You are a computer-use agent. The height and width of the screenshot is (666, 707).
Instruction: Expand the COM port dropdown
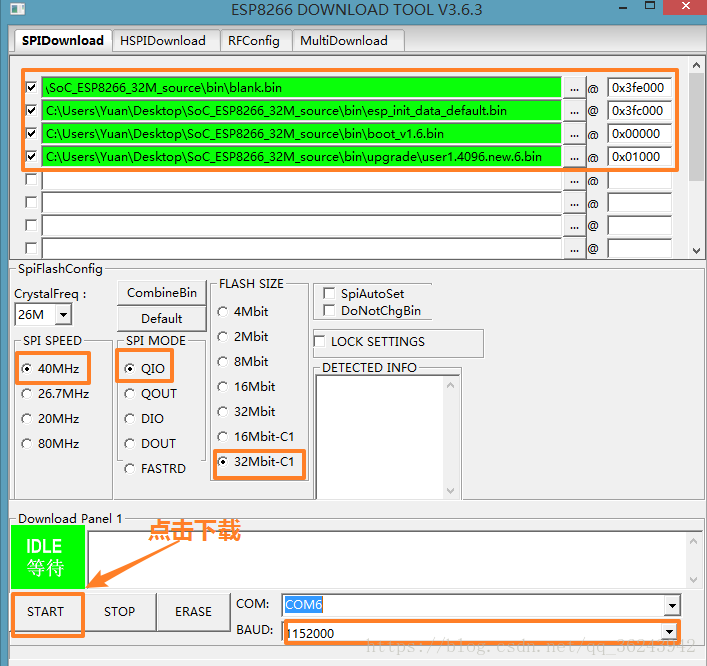[x=672, y=605]
